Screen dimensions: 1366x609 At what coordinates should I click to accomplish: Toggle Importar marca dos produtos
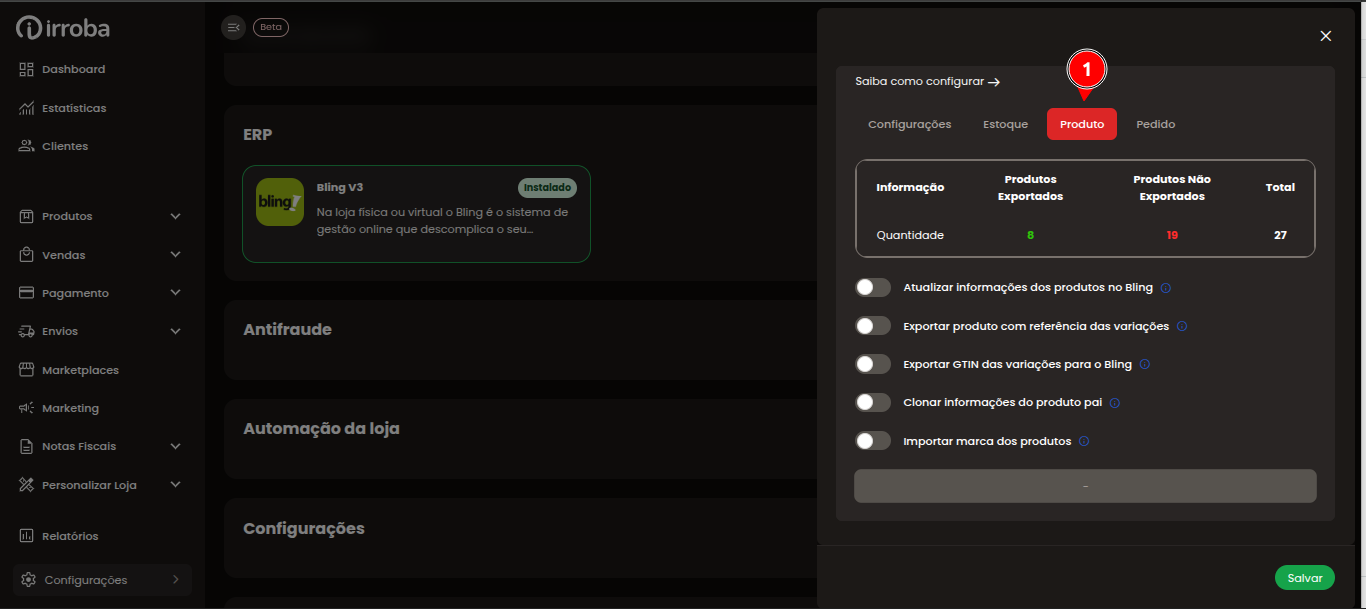coord(873,441)
